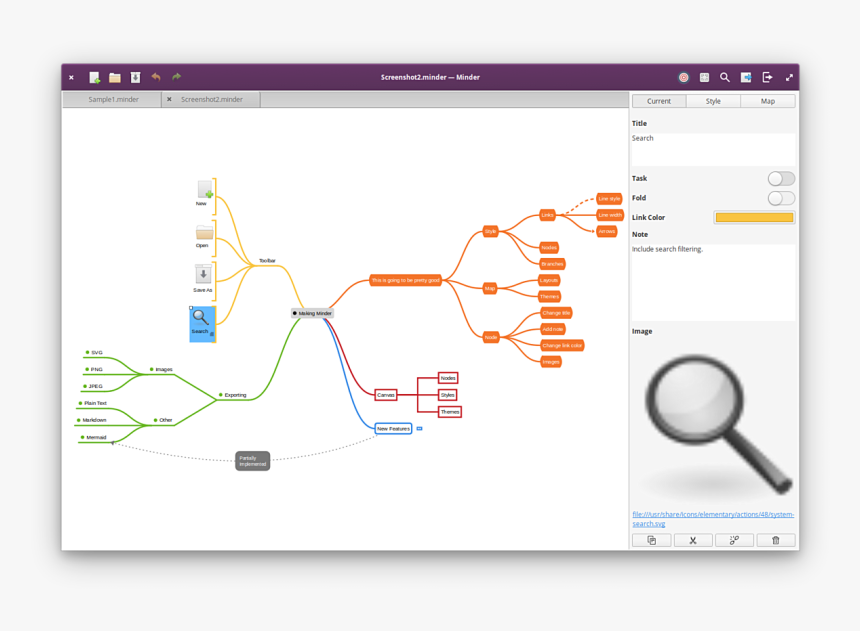Switch to the Sample1.minder tab
Viewport: 860px width, 631px height.
(x=113, y=99)
